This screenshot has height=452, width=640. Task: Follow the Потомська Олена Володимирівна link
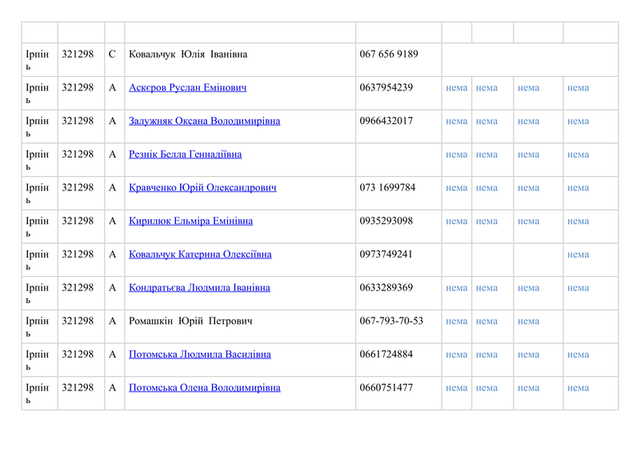[x=204, y=388]
